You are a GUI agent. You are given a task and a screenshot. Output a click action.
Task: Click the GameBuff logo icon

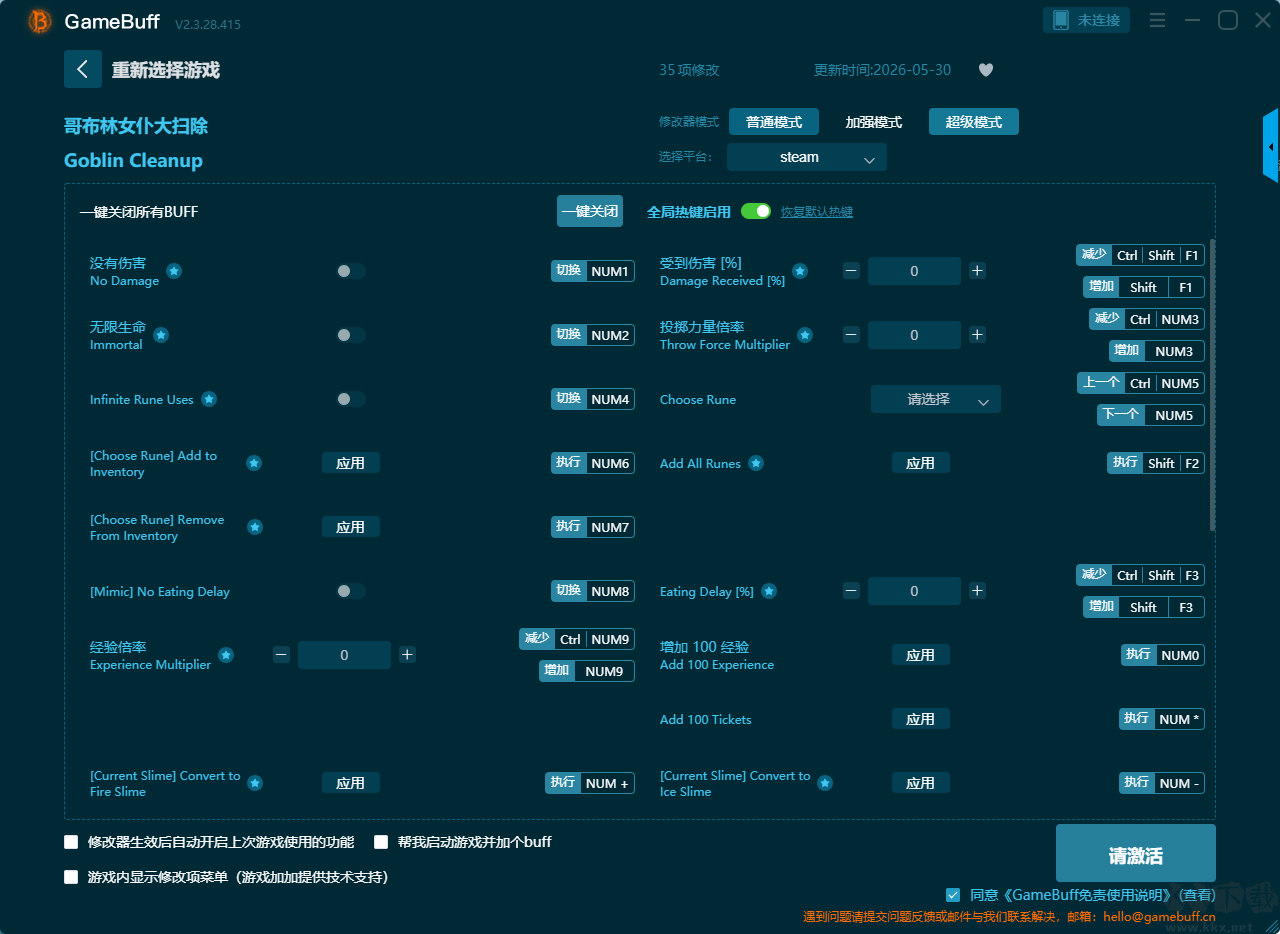(40, 21)
